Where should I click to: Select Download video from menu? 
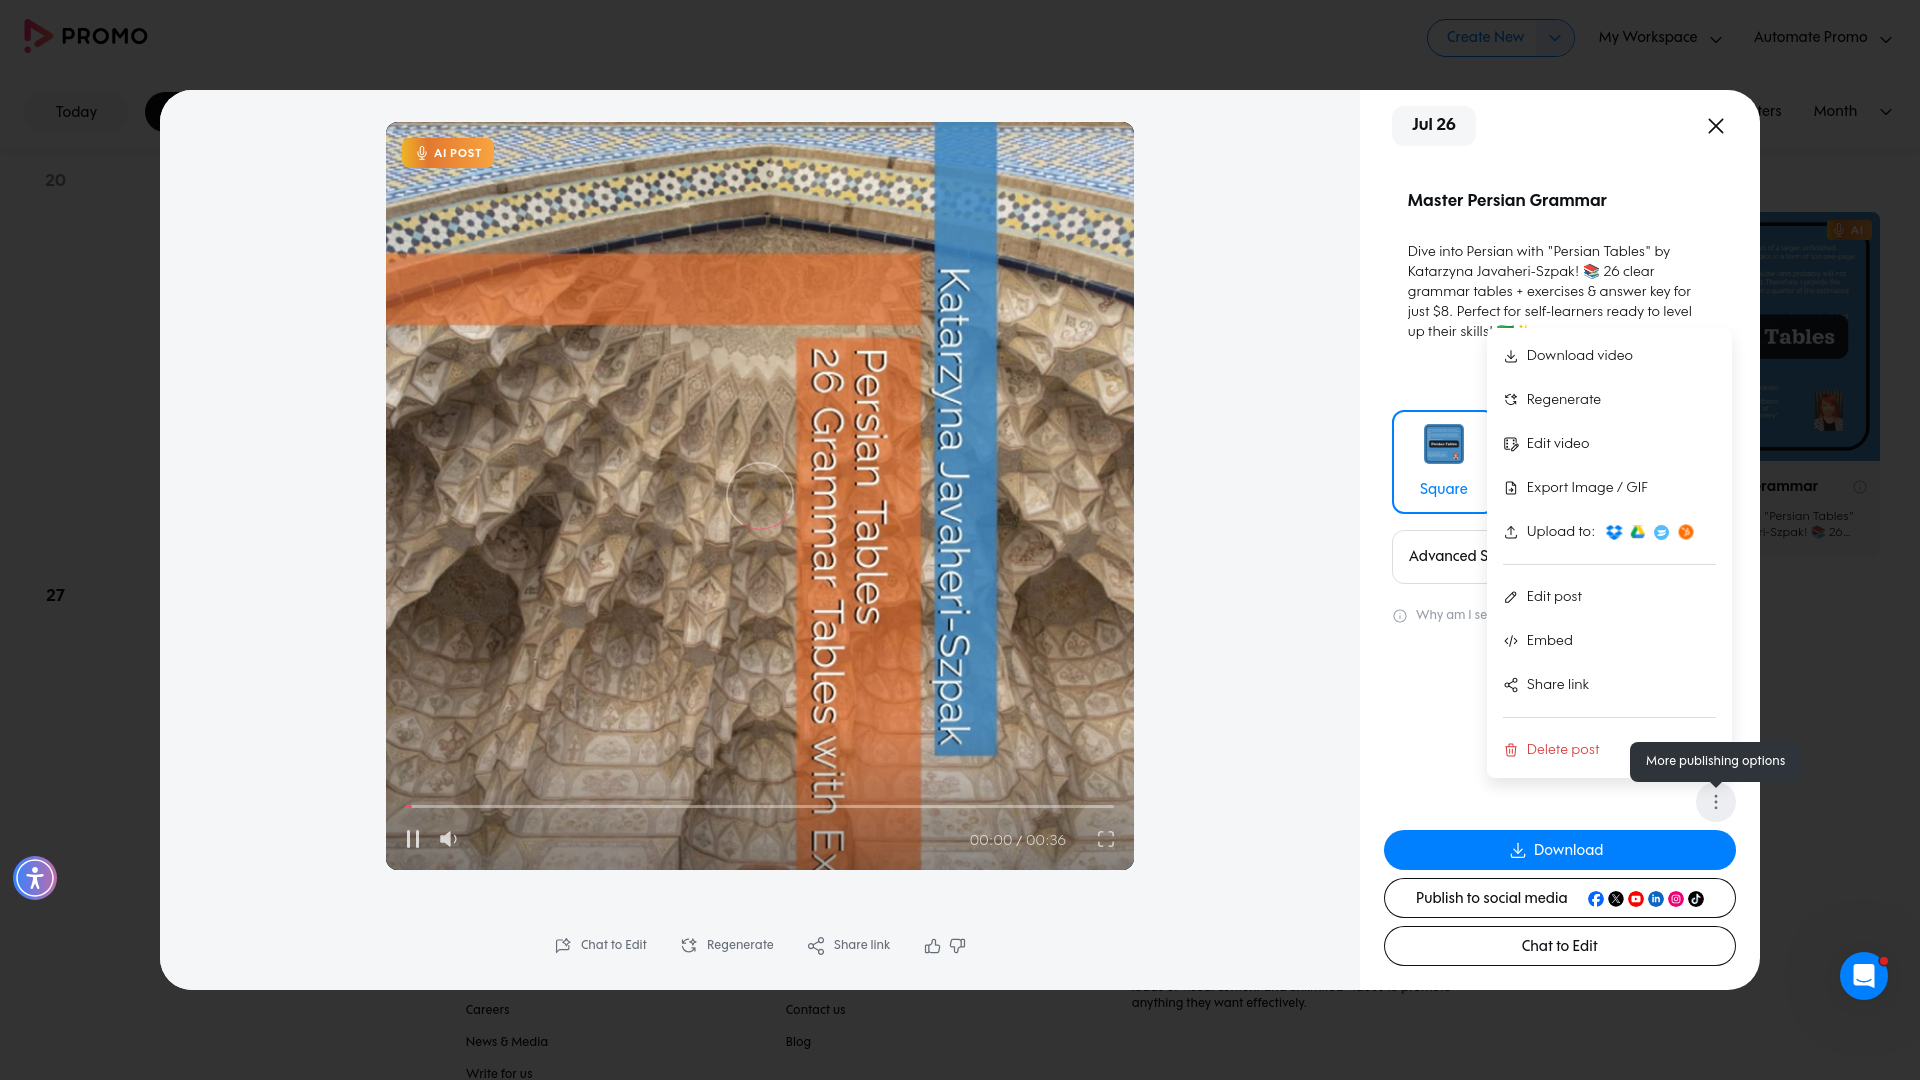(1609, 356)
